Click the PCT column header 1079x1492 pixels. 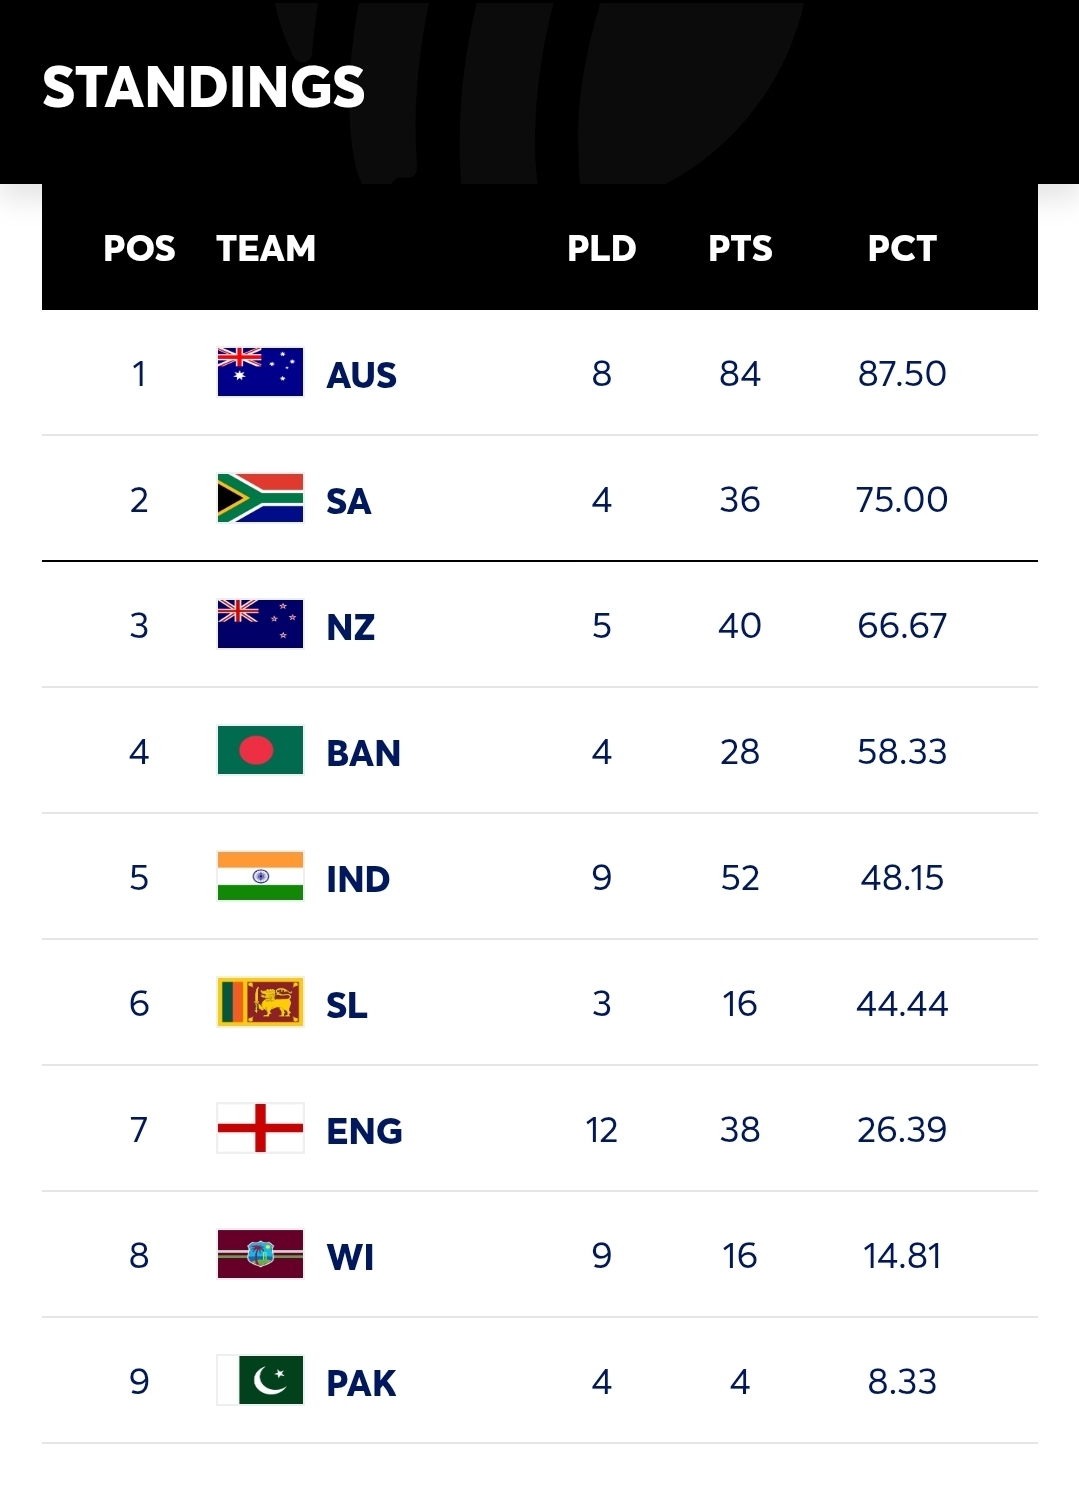[x=902, y=248]
